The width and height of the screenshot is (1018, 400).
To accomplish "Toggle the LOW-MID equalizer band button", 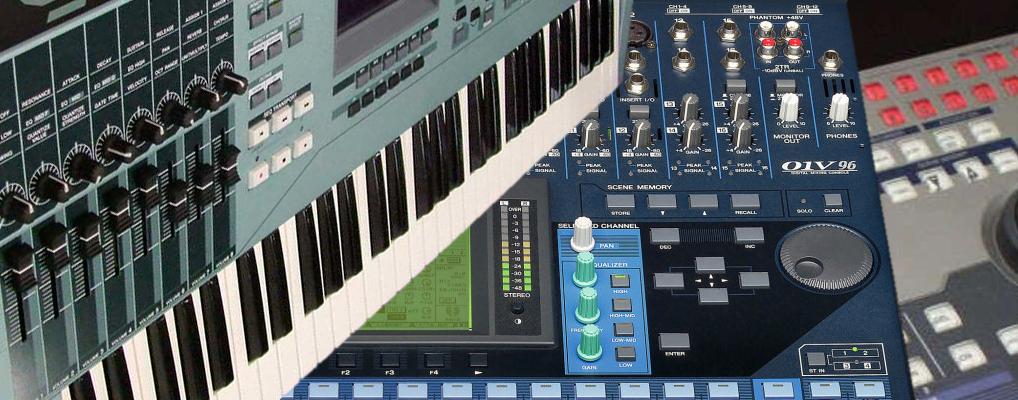I will [624, 329].
